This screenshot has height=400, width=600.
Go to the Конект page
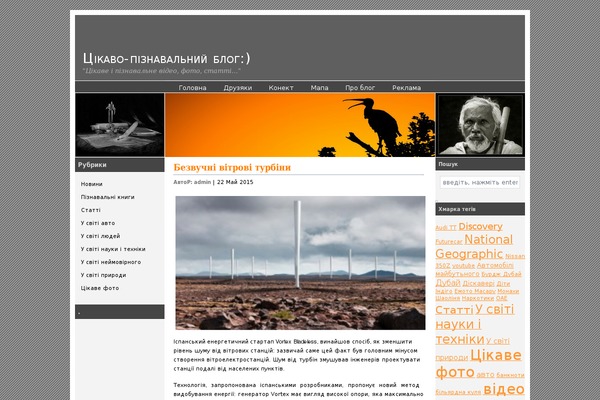tap(281, 88)
